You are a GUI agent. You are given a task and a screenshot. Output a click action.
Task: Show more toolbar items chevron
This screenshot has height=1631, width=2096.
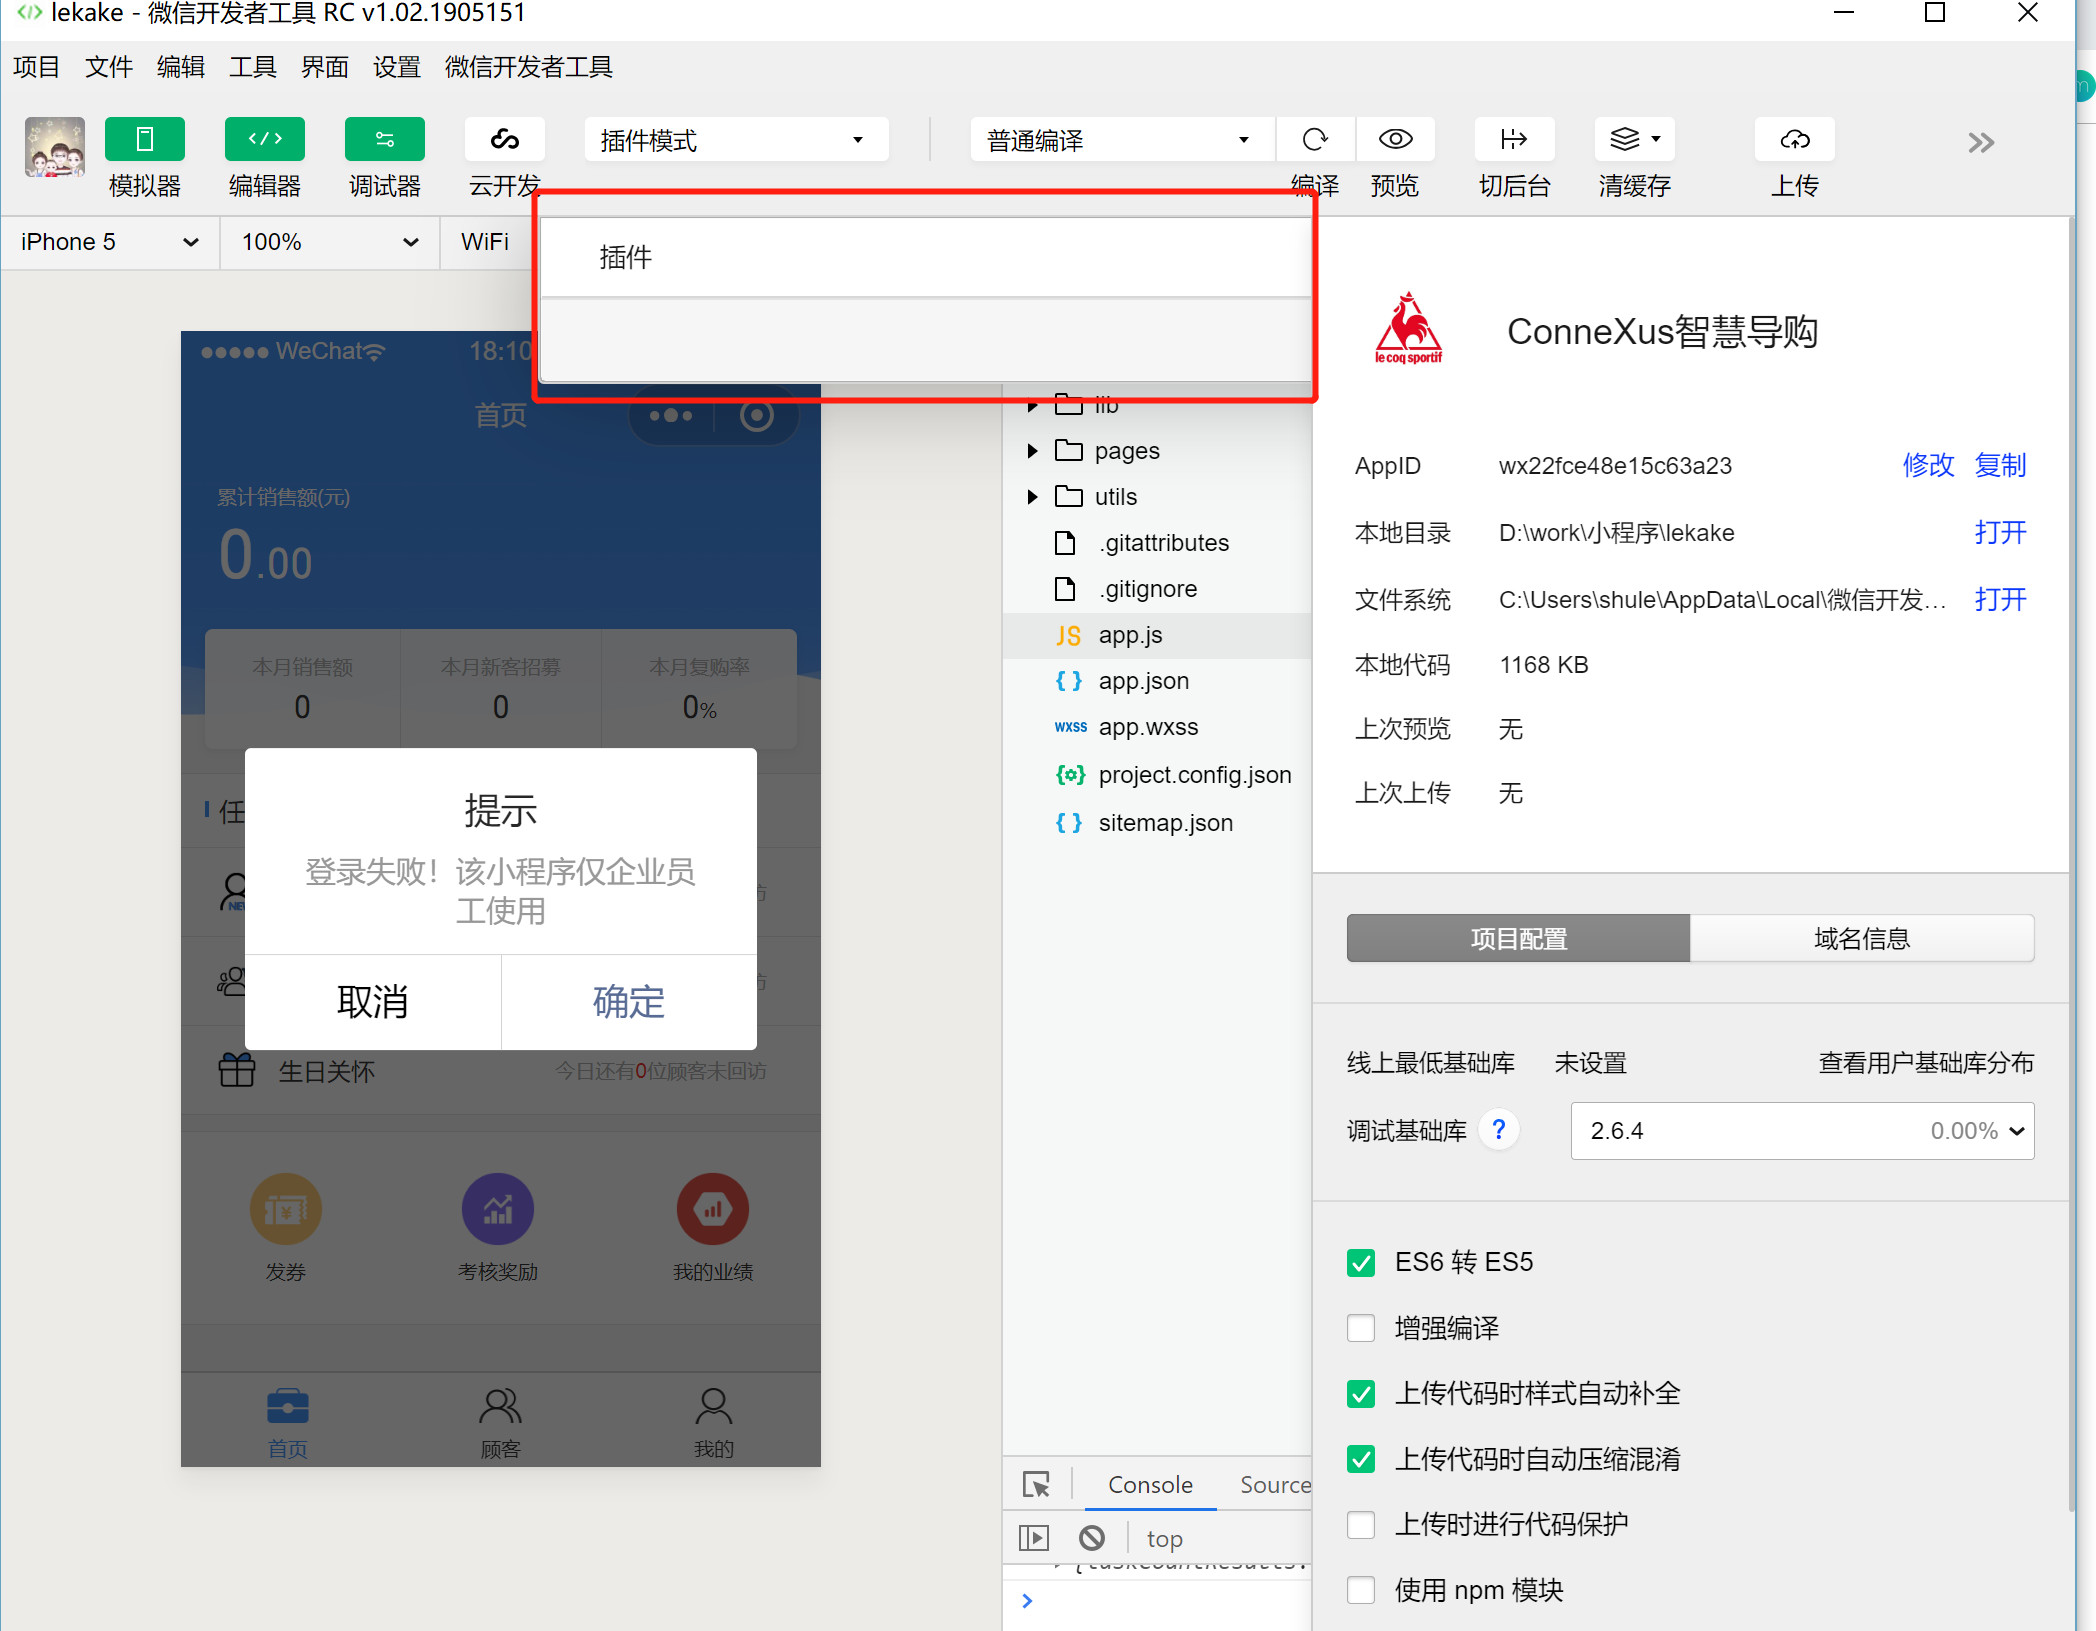click(1981, 142)
